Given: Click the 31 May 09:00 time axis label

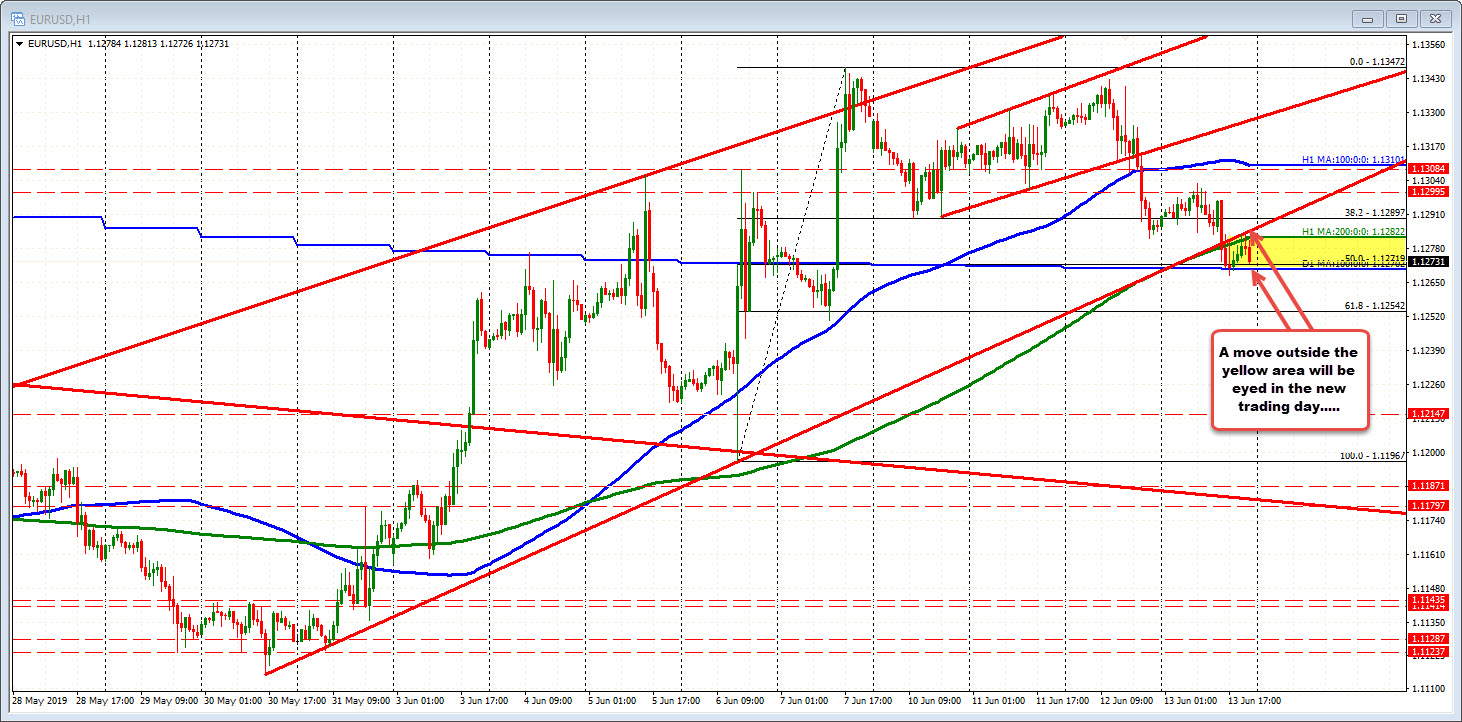Looking at the screenshot, I should 363,701.
